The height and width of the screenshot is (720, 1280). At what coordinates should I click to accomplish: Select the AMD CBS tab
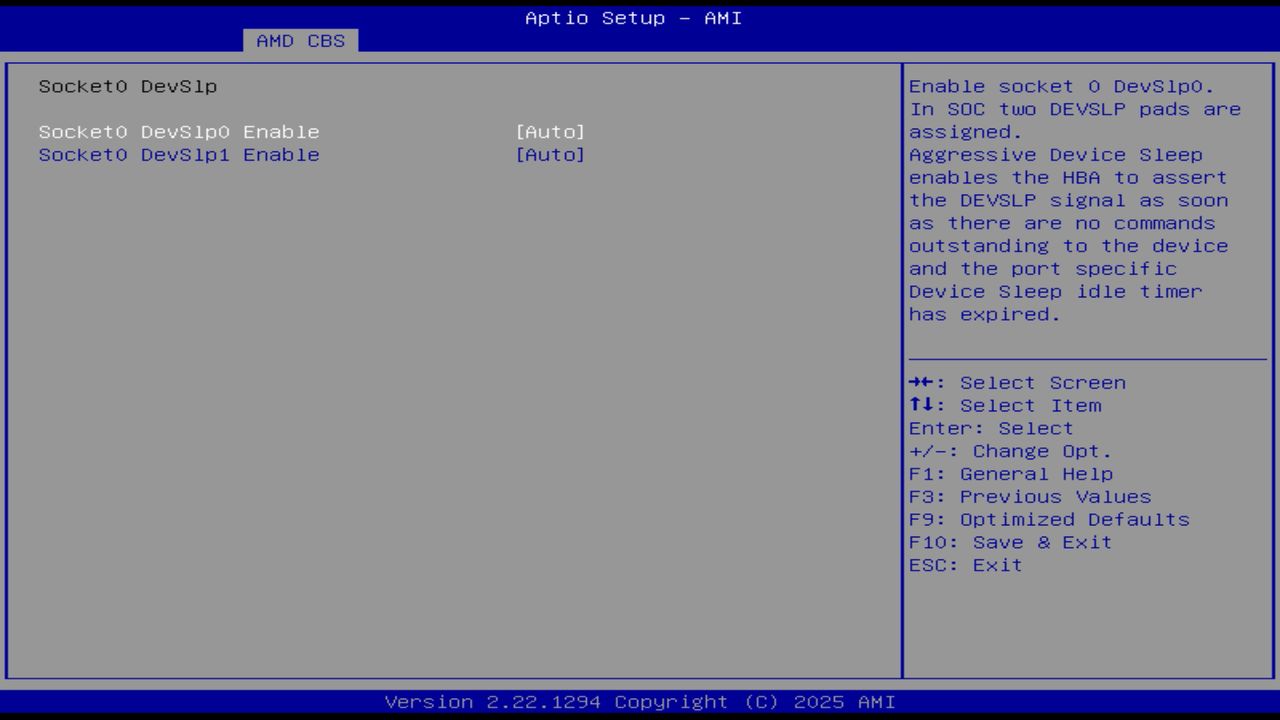(x=301, y=41)
